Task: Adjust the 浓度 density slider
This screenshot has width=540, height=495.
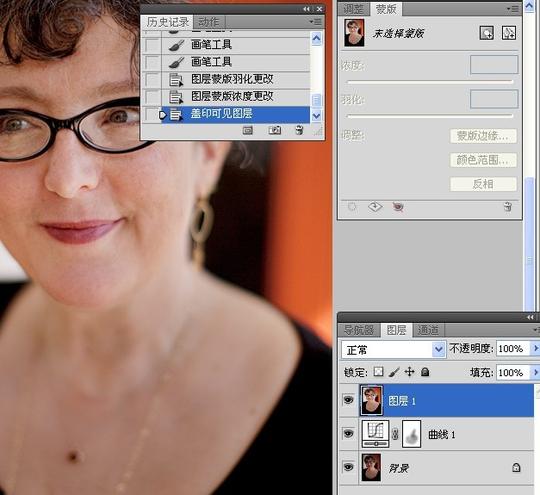Action: point(430,82)
